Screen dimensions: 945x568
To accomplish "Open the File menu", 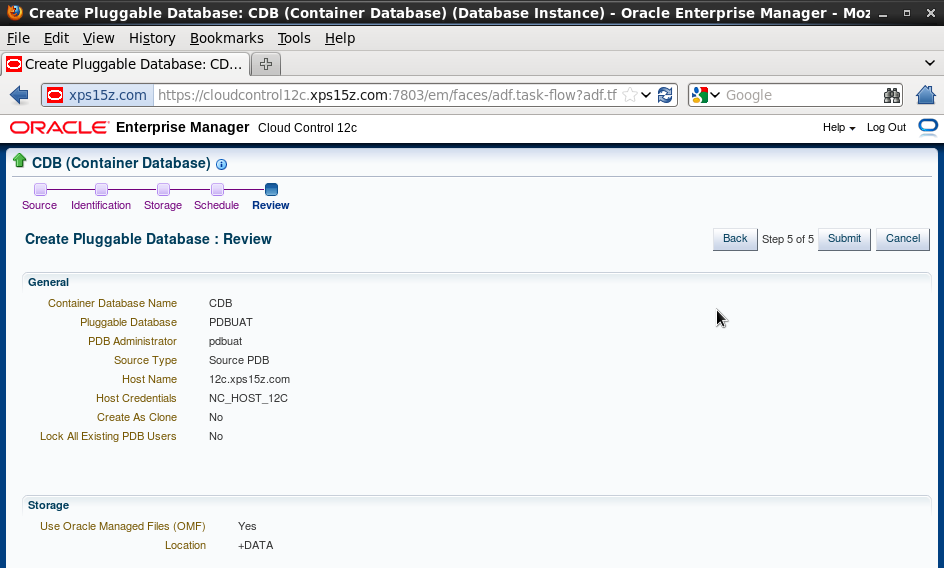I will pyautogui.click(x=18, y=38).
